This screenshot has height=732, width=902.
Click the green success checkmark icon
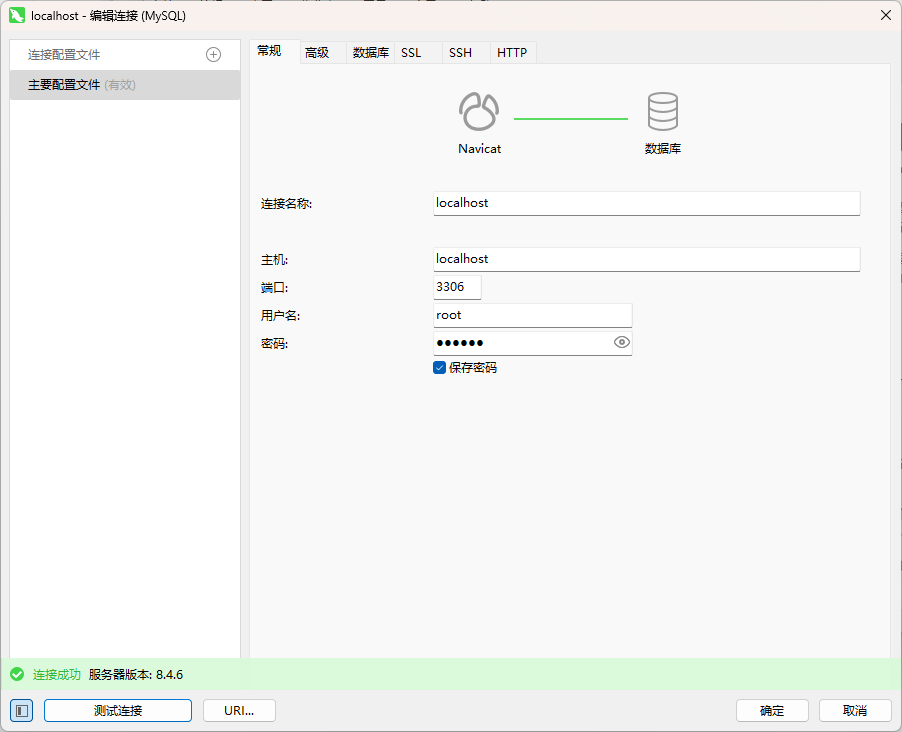point(17,674)
